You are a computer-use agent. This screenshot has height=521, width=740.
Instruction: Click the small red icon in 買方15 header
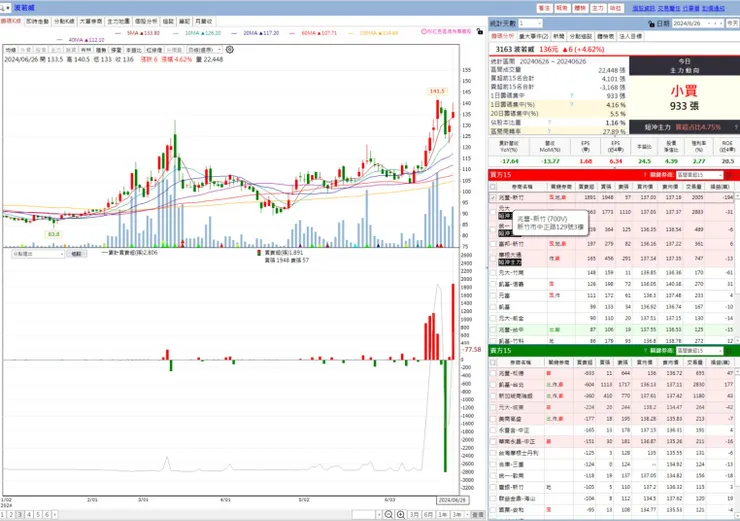pyautogui.click(x=729, y=175)
